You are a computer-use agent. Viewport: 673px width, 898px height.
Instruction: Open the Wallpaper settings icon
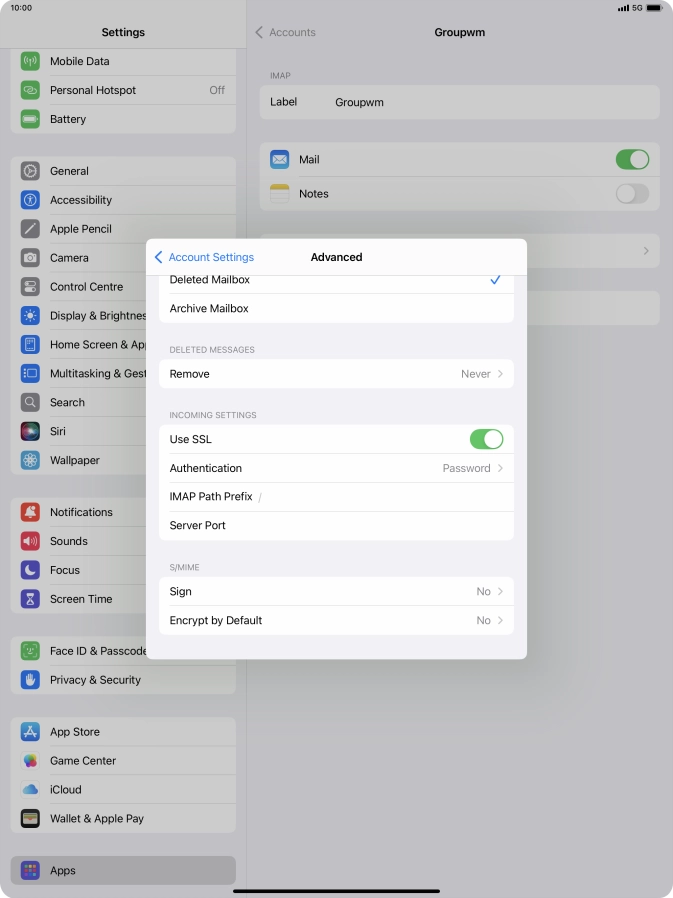click(x=30, y=461)
